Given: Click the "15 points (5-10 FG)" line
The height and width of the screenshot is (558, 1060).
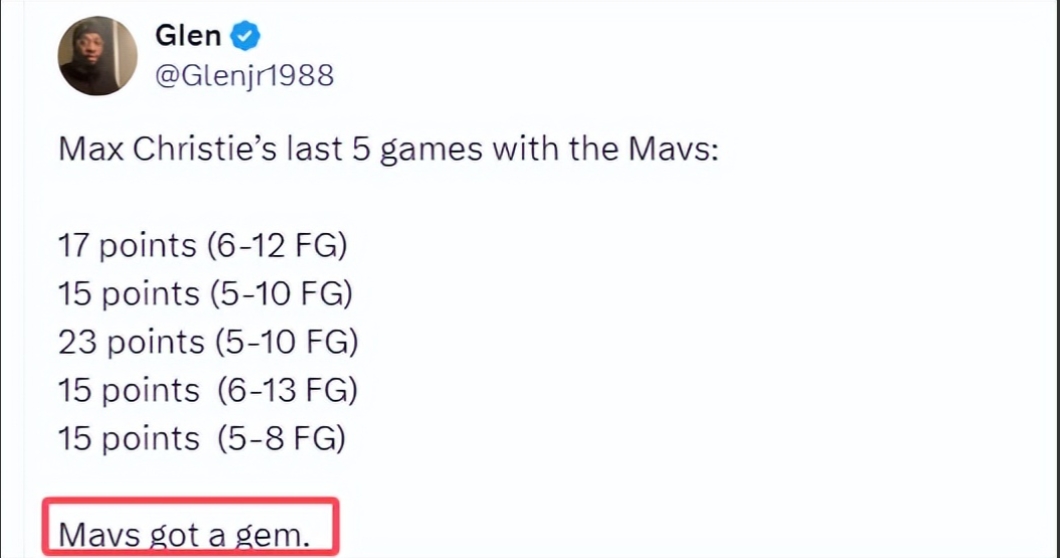Looking at the screenshot, I should point(206,295).
